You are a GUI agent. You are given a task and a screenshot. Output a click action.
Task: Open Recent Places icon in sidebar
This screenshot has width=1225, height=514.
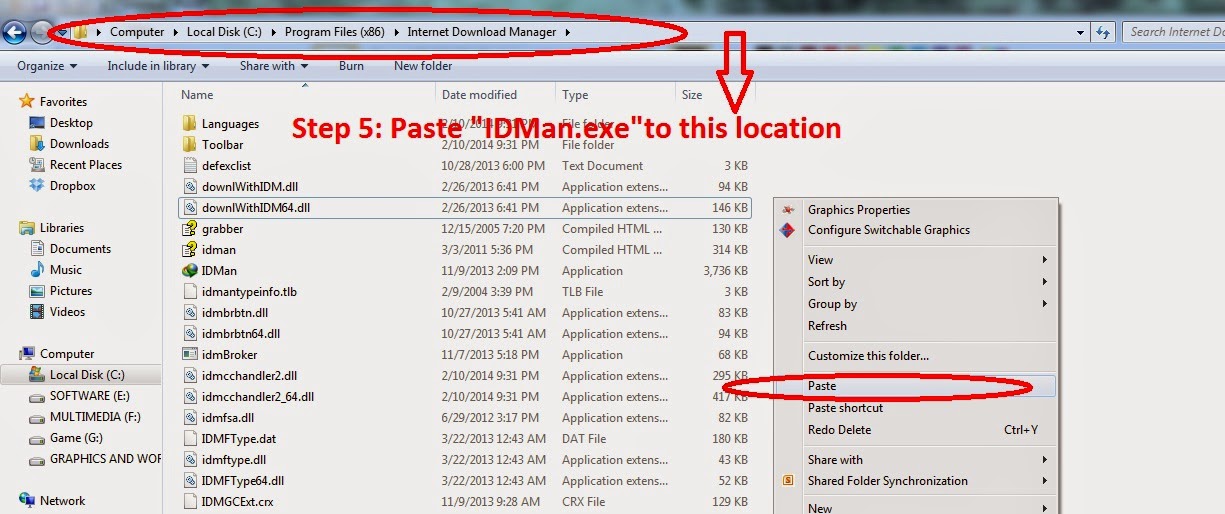click(x=37, y=165)
